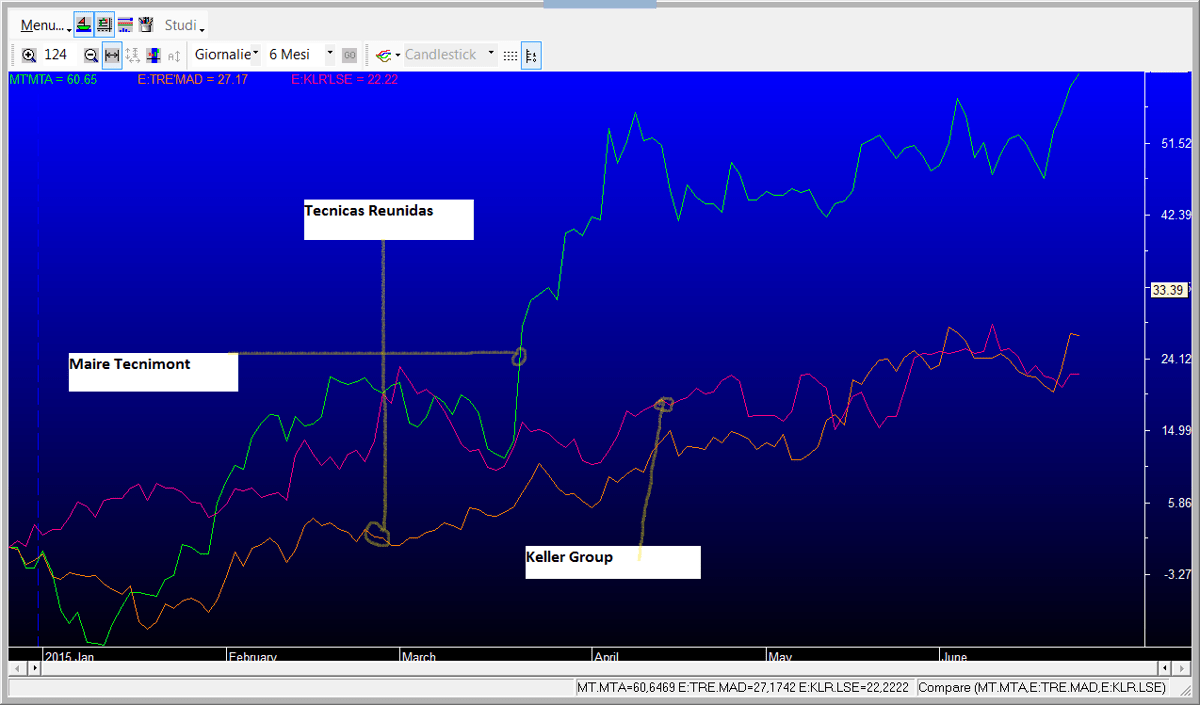The image size is (1200, 705).
Task: Click the February date label
Action: (x=252, y=657)
